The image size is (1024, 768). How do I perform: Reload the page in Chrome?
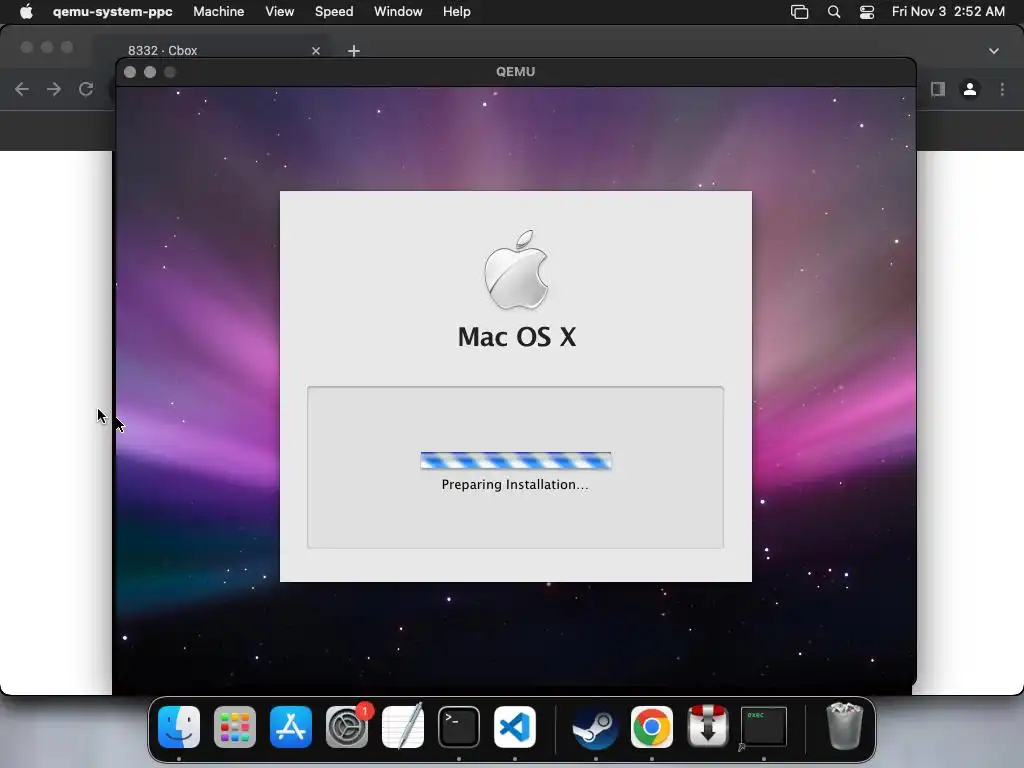click(86, 89)
